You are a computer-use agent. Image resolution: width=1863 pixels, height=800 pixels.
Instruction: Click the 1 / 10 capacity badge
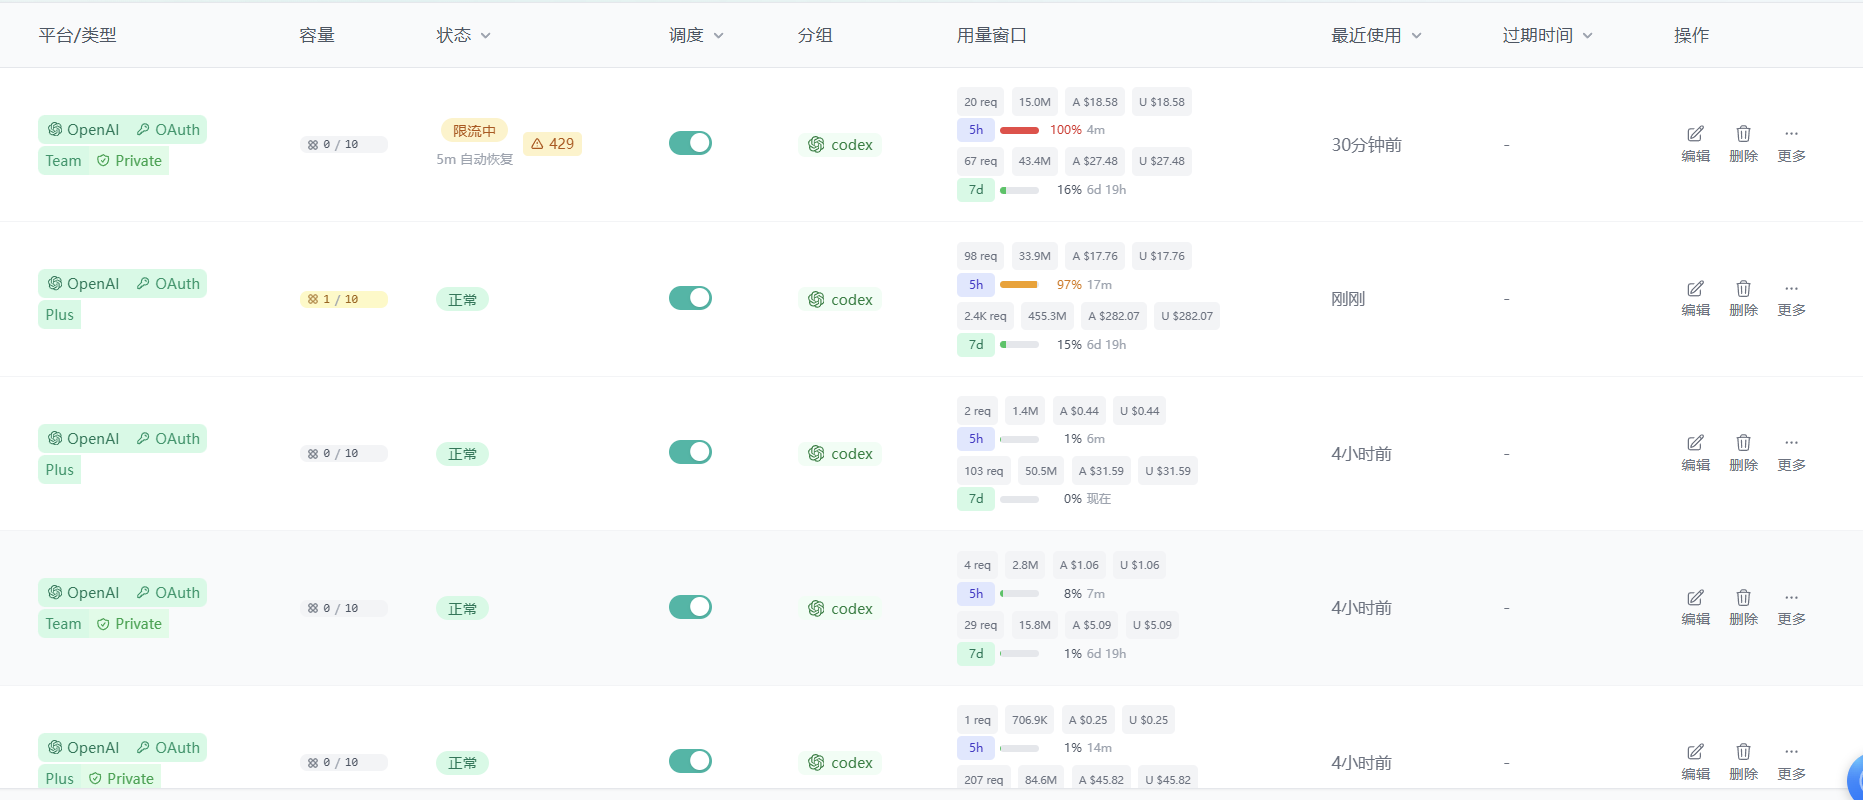[x=343, y=299]
